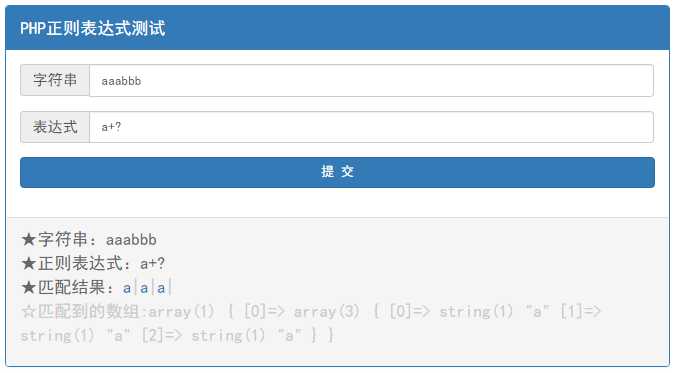The height and width of the screenshot is (373, 674).
Task: Click the ★字符串：aaabbb result line
Action: click(x=89, y=239)
